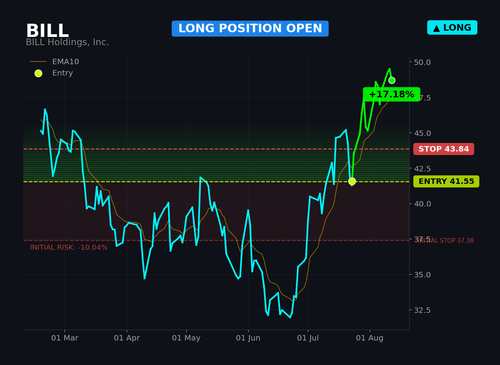Click the yellow entry point marker on chart

coord(352,181)
